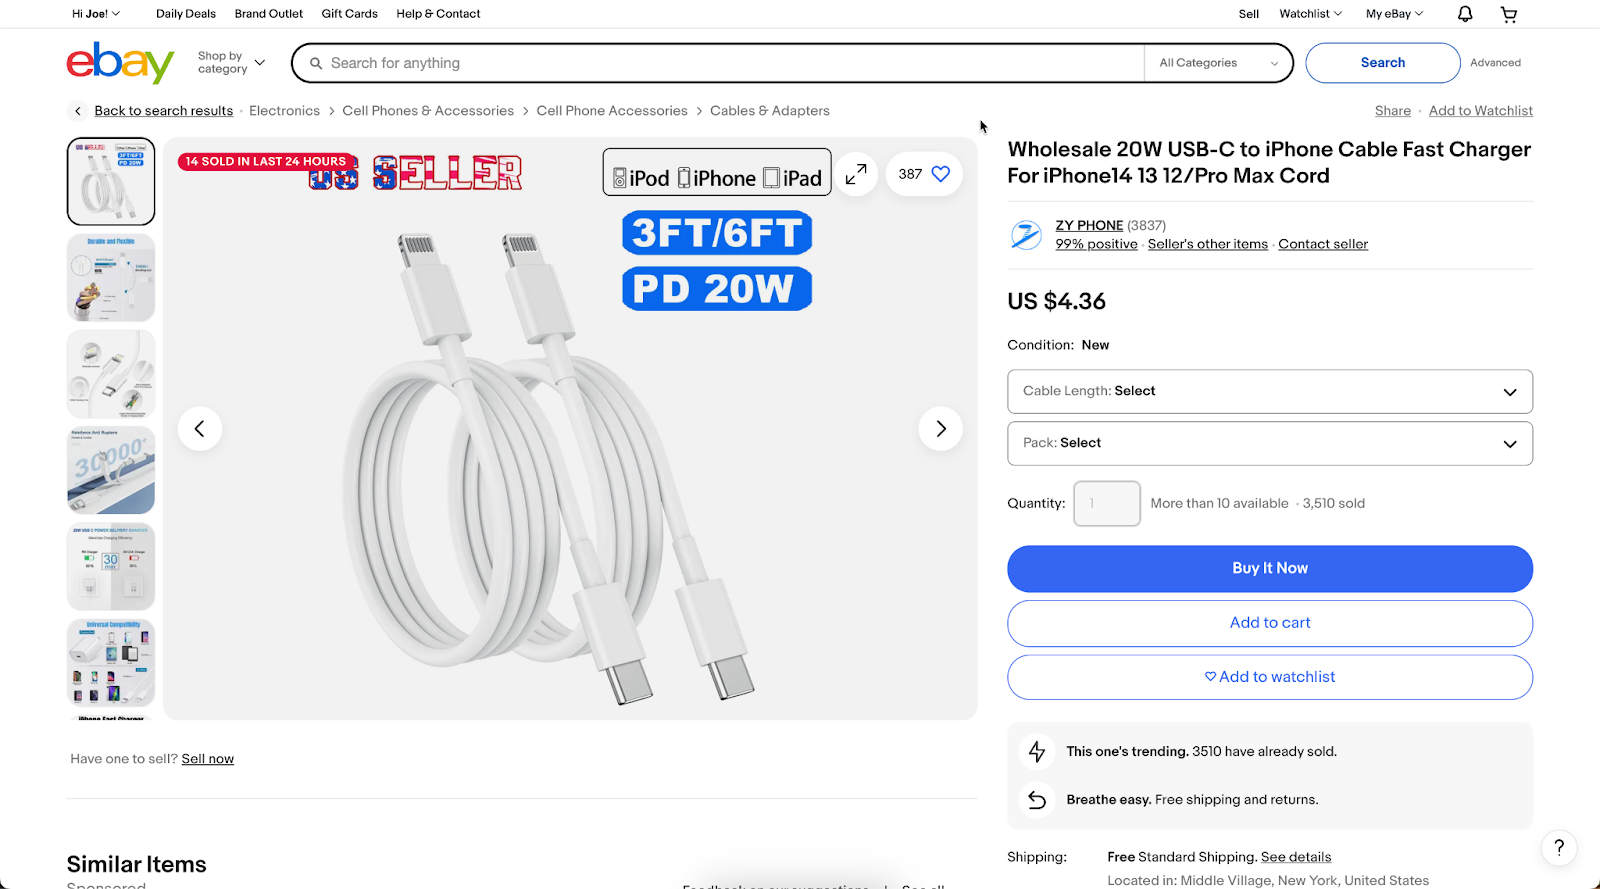Save the listing with the heart icon
1600x889 pixels.
938,173
